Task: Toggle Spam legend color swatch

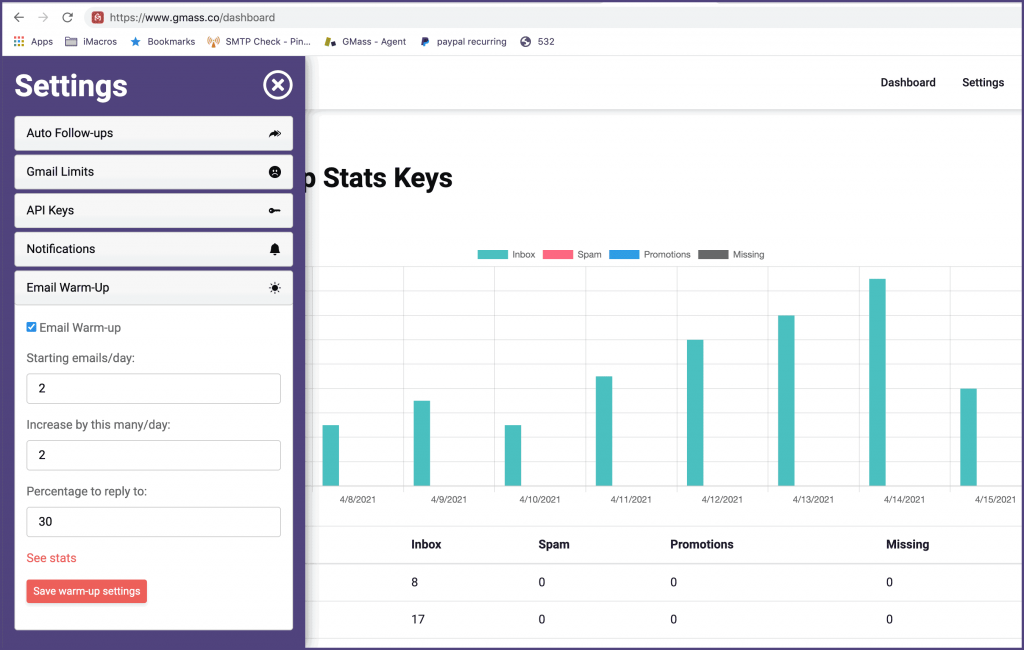Action: coord(558,255)
